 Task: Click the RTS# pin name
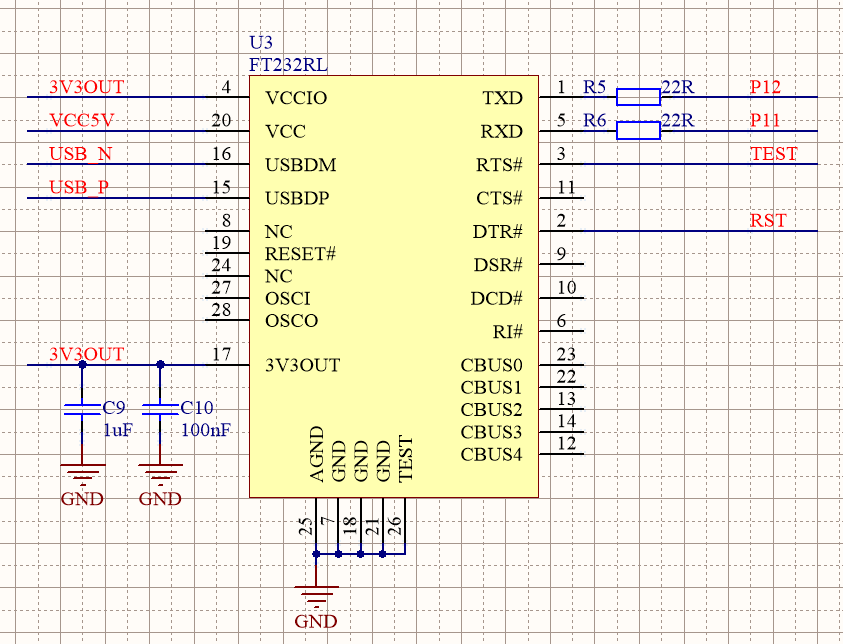pos(499,164)
